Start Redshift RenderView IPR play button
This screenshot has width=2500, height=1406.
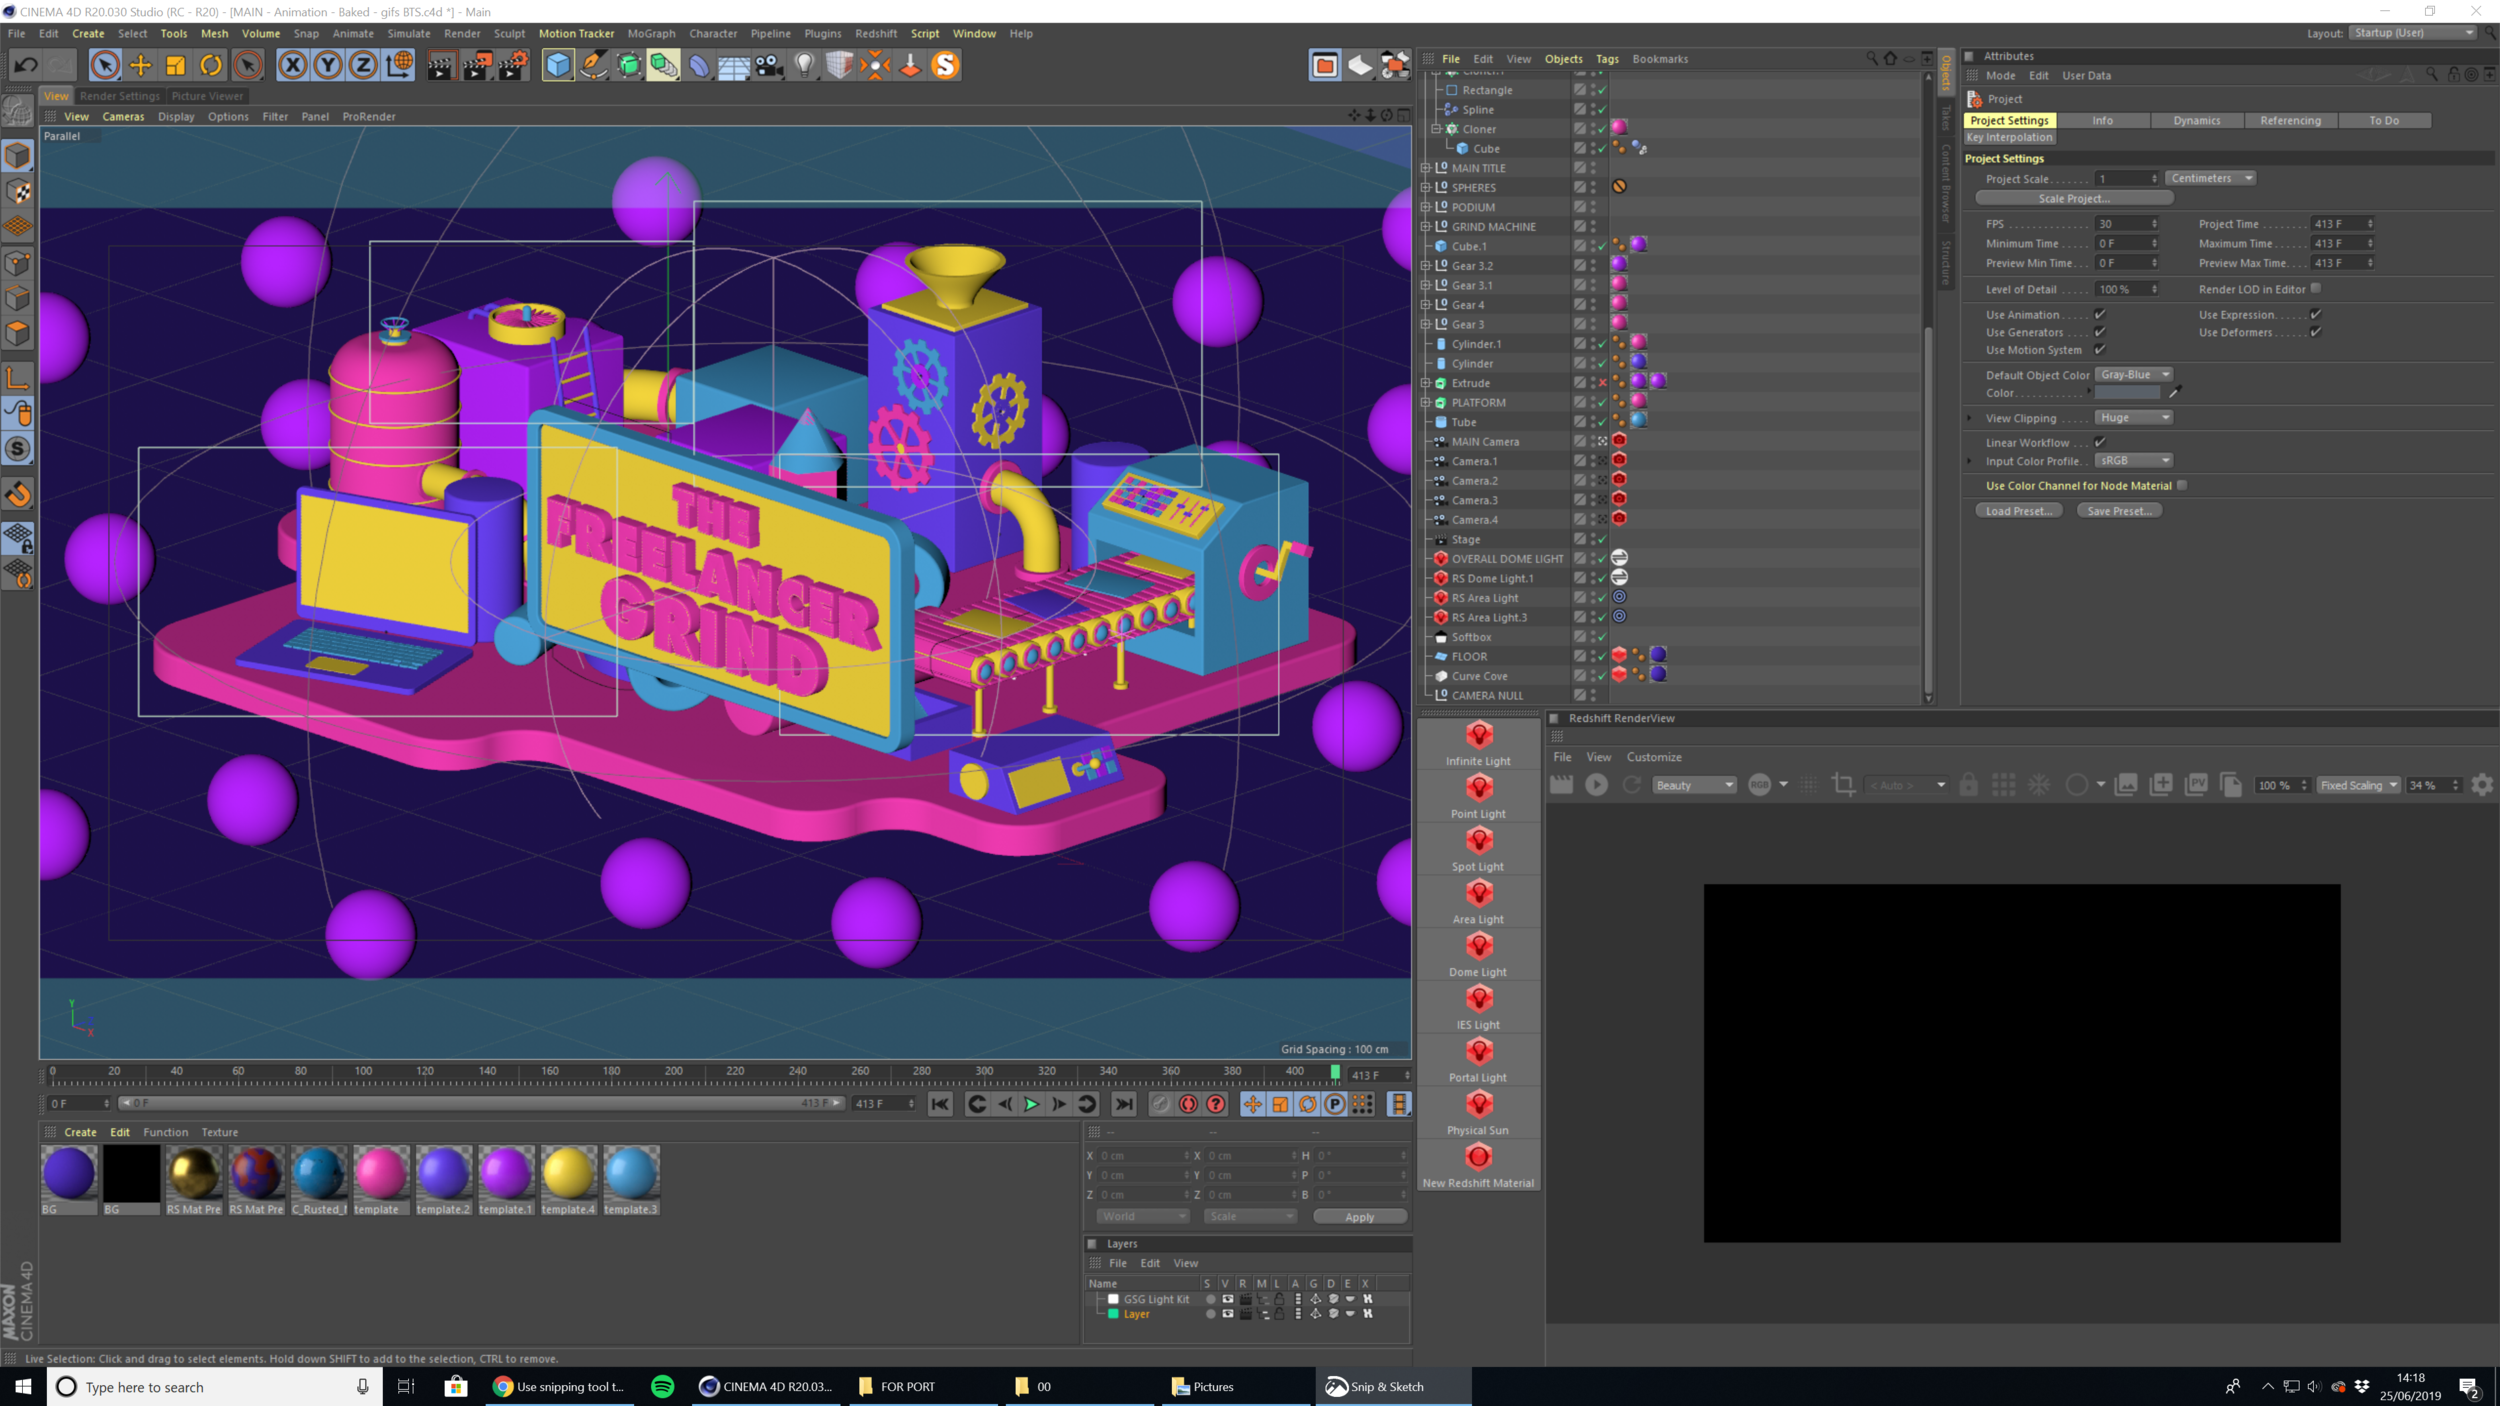[1596, 785]
